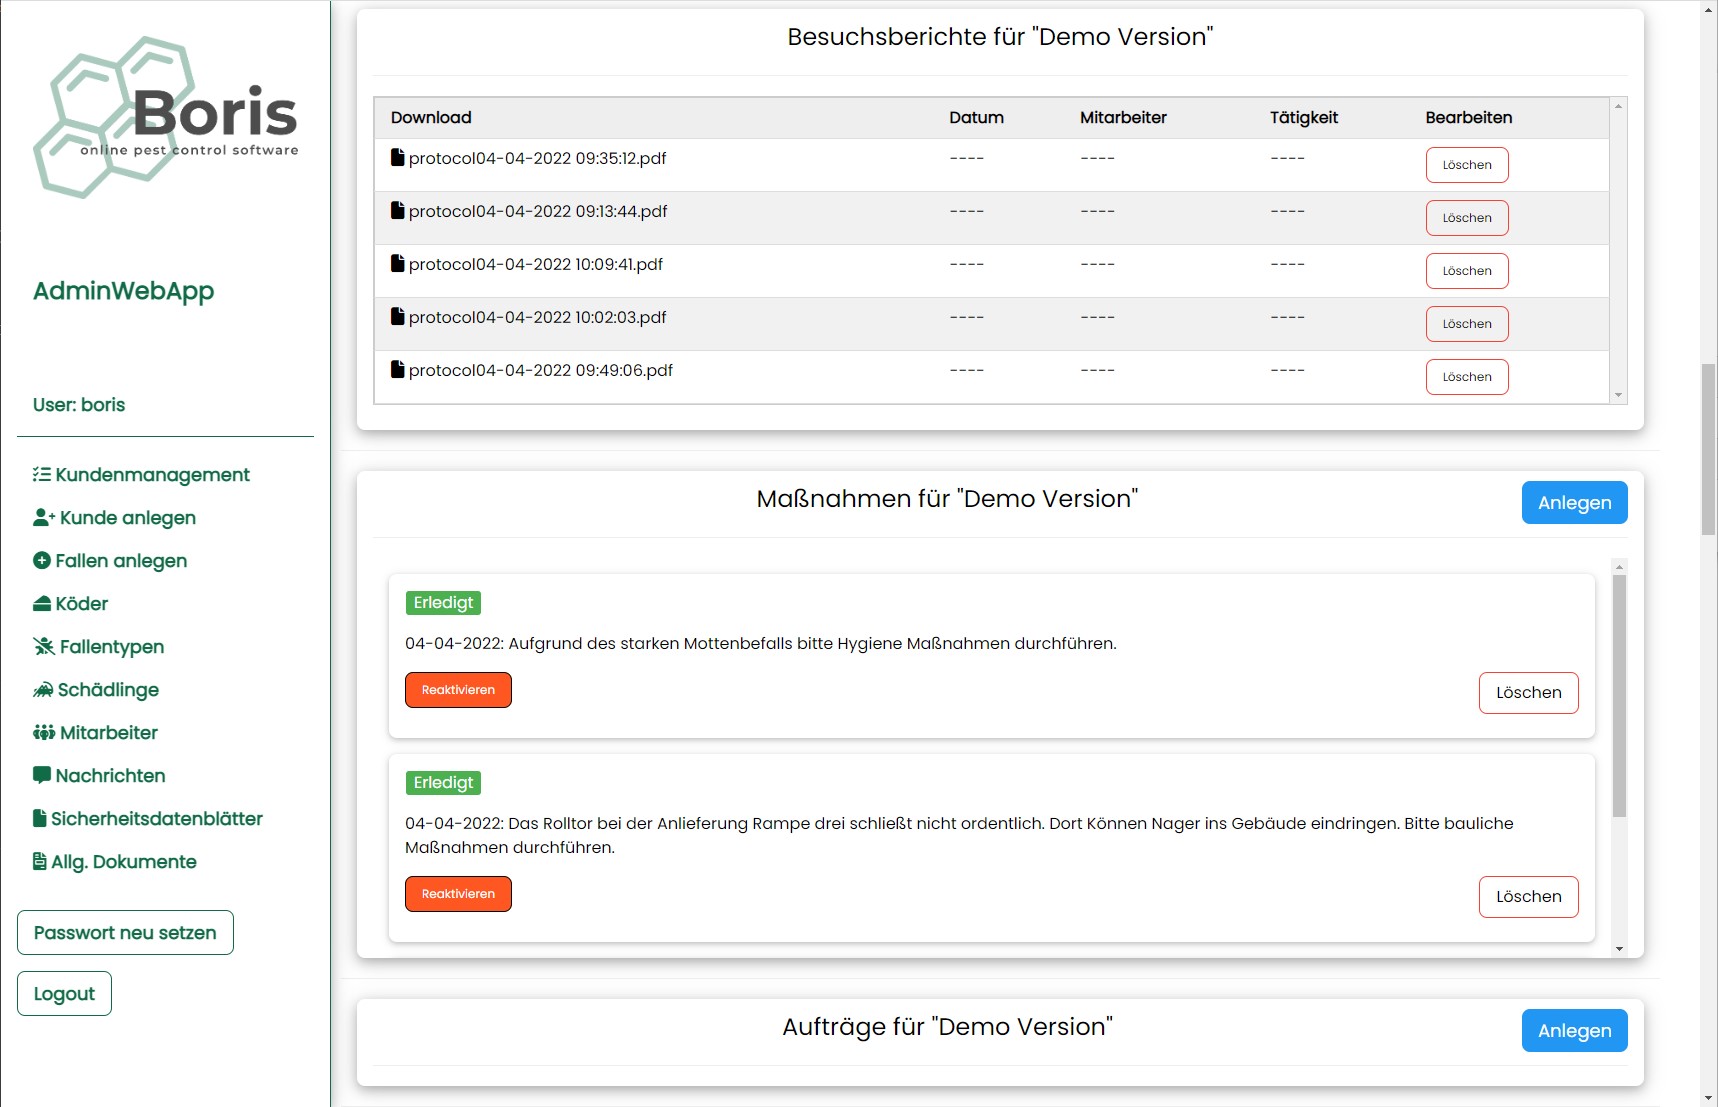Viewport: 1718px width, 1107px height.
Task: Click file icon of protocol 09:35:12 PDF
Action: coord(398,158)
